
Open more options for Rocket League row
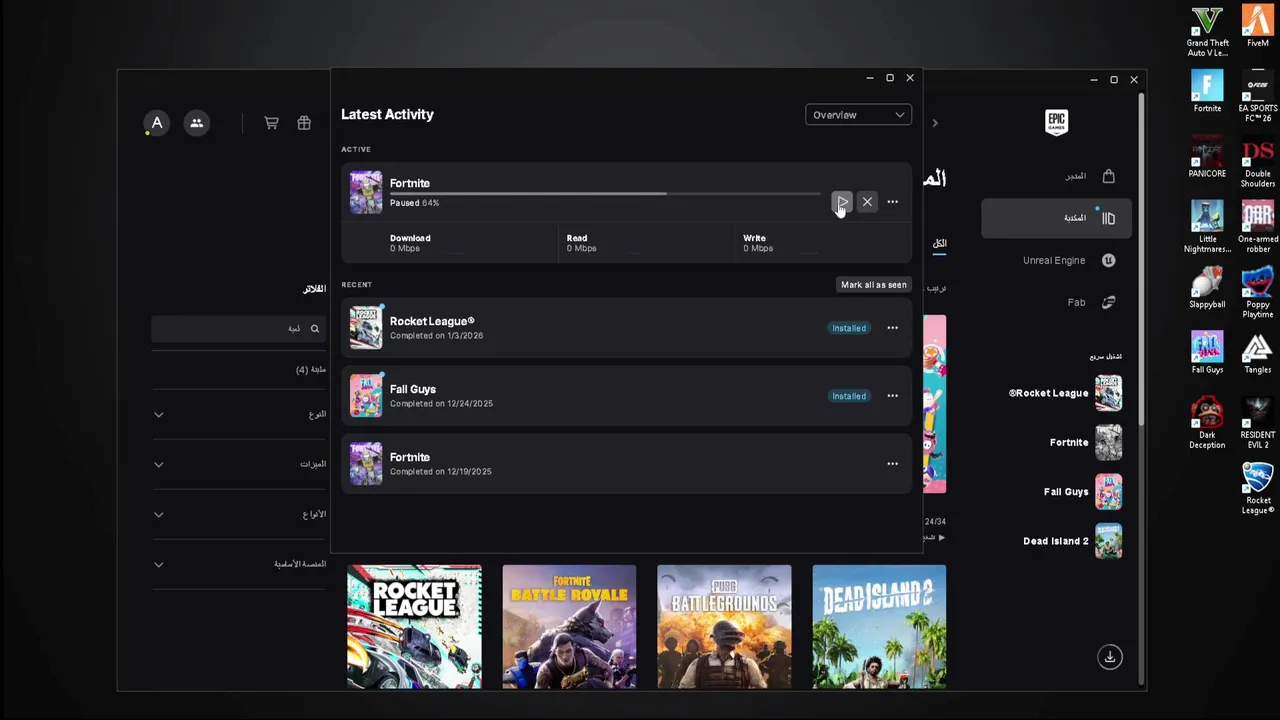892,328
